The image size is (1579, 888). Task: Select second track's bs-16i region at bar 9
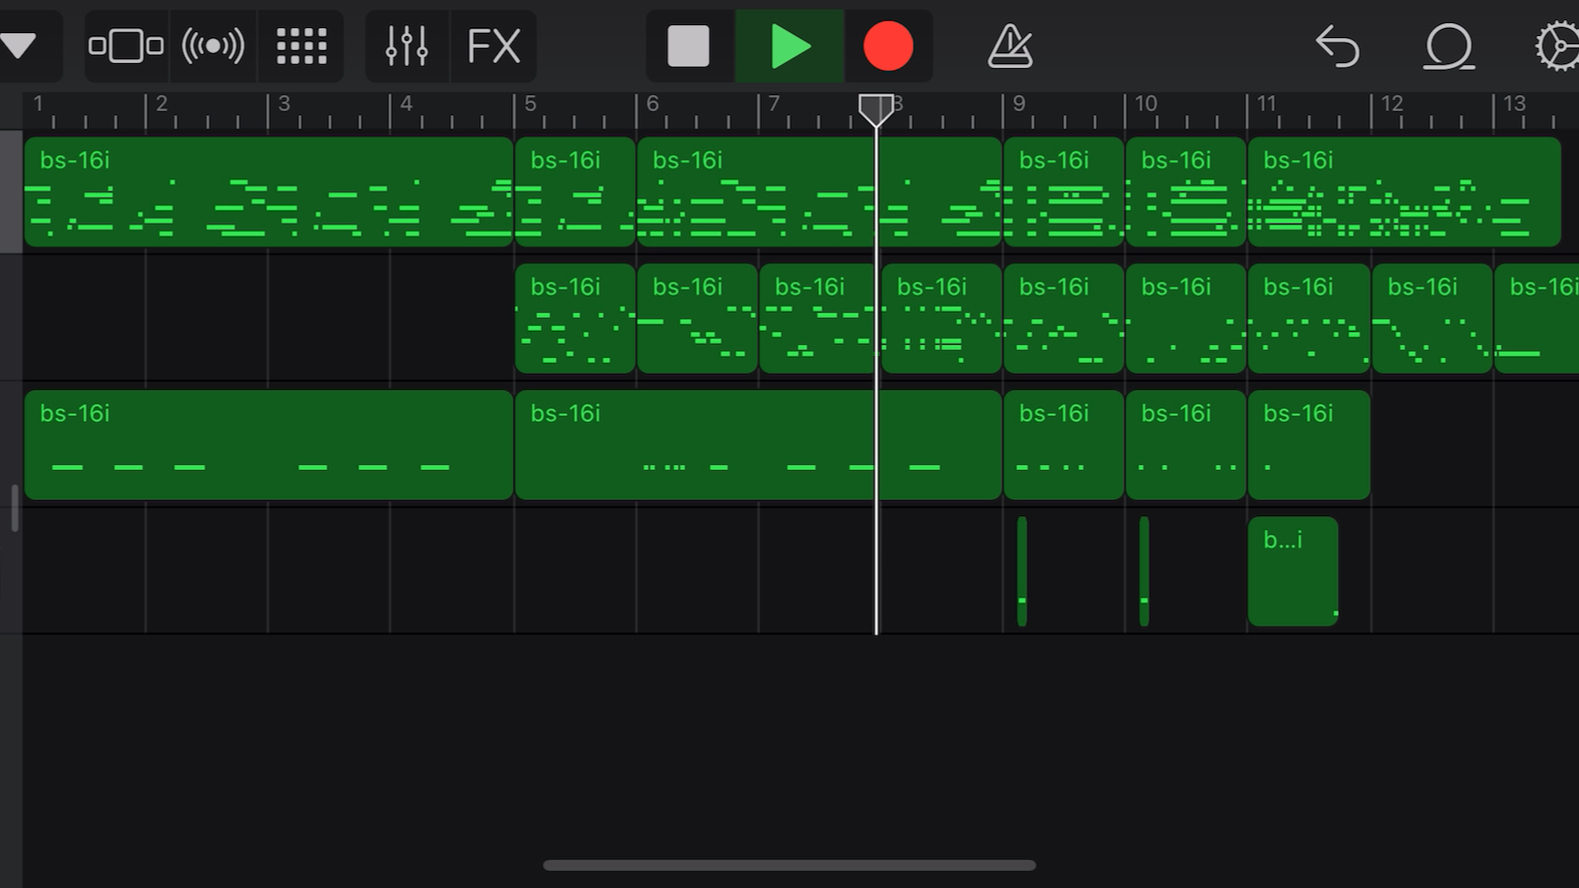point(1064,319)
